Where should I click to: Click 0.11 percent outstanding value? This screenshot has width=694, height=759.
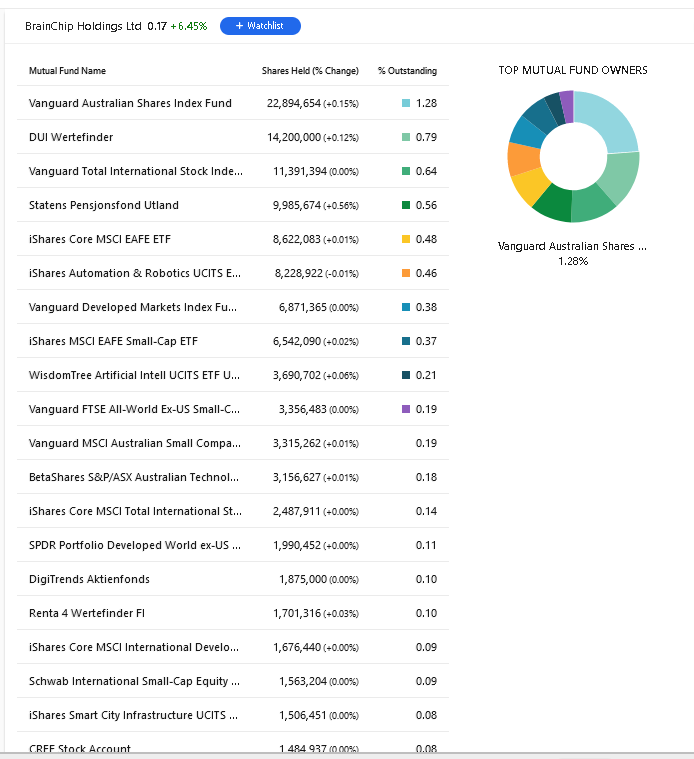[426, 545]
